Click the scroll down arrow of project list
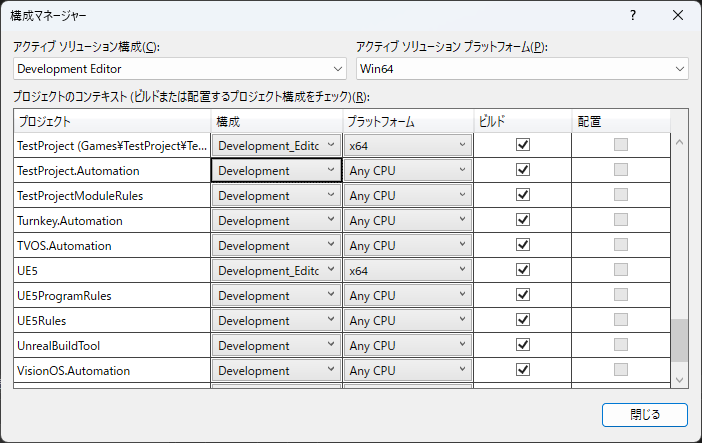Image resolution: width=702 pixels, height=443 pixels. [679, 380]
